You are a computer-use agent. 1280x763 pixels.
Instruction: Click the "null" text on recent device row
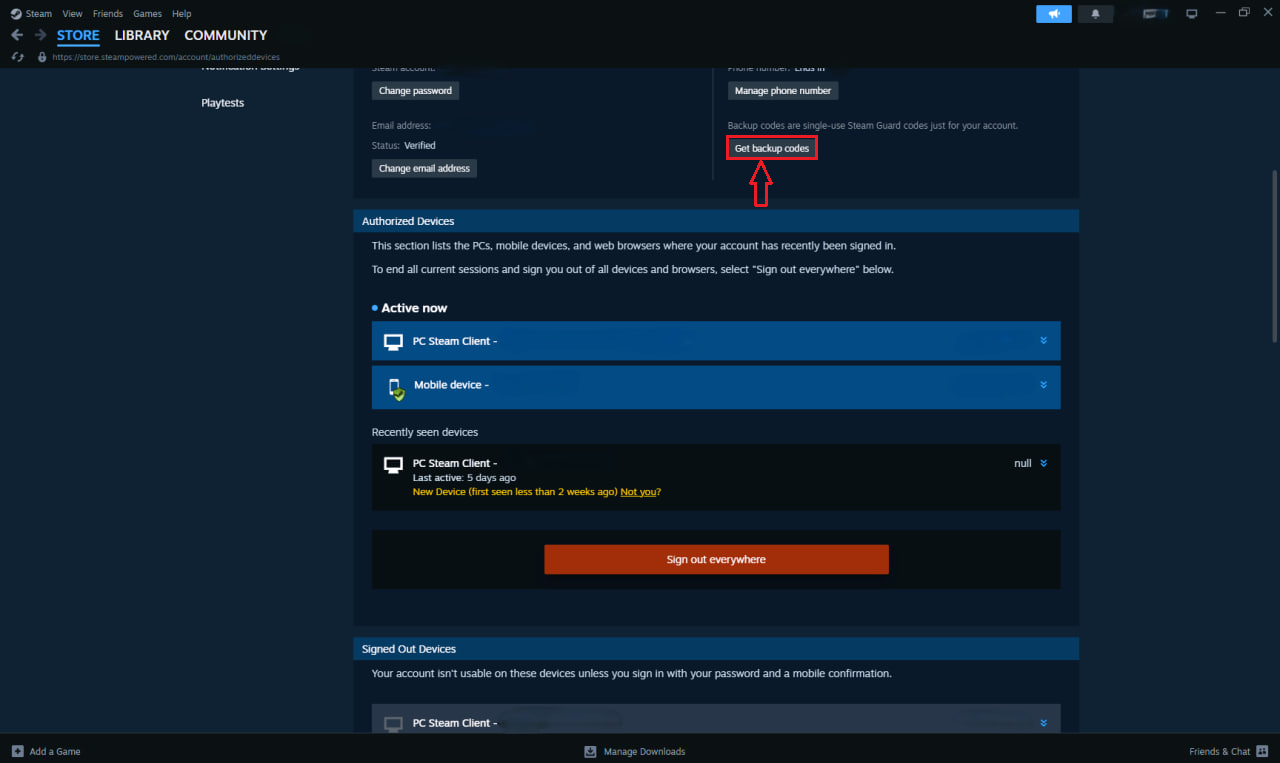point(1023,463)
